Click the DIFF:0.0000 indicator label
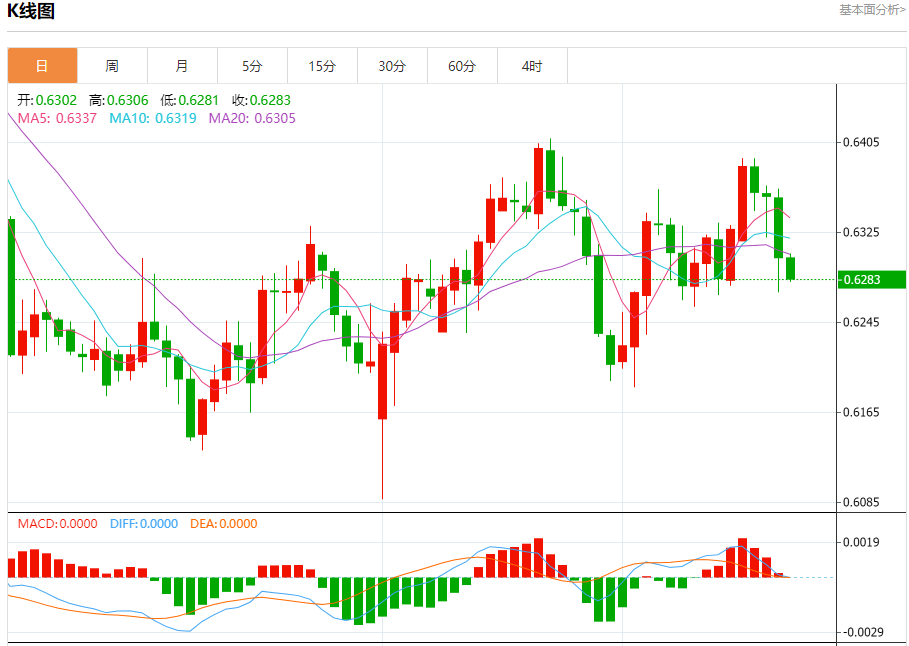909x646 pixels. [x=144, y=524]
